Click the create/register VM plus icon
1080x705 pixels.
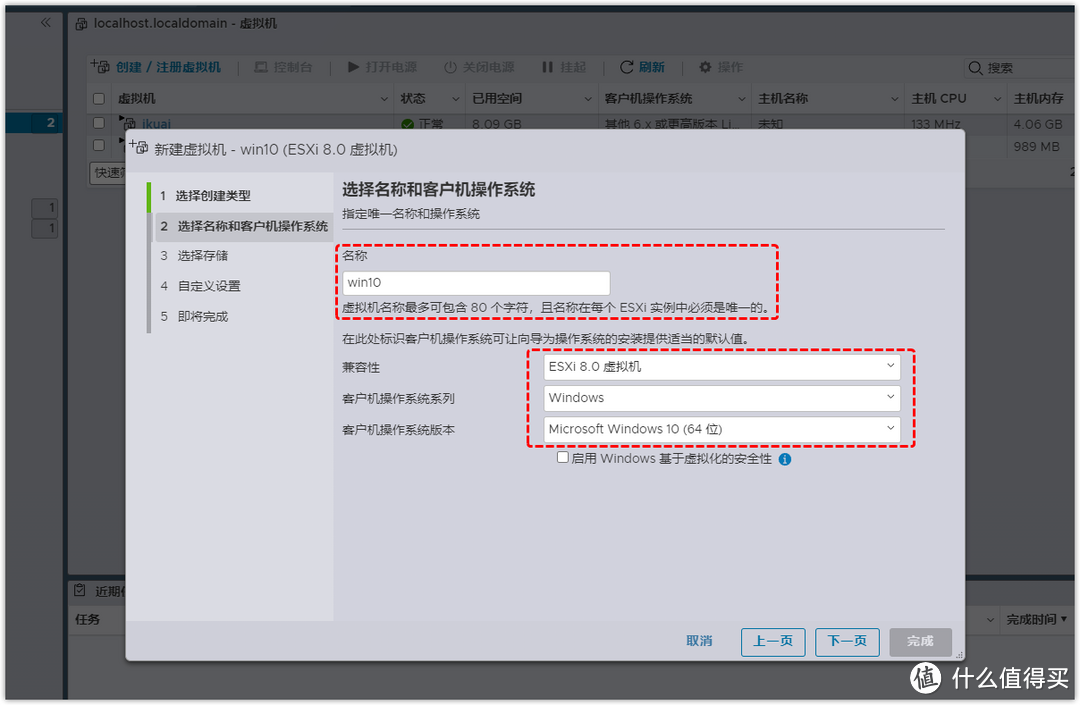[x=101, y=66]
